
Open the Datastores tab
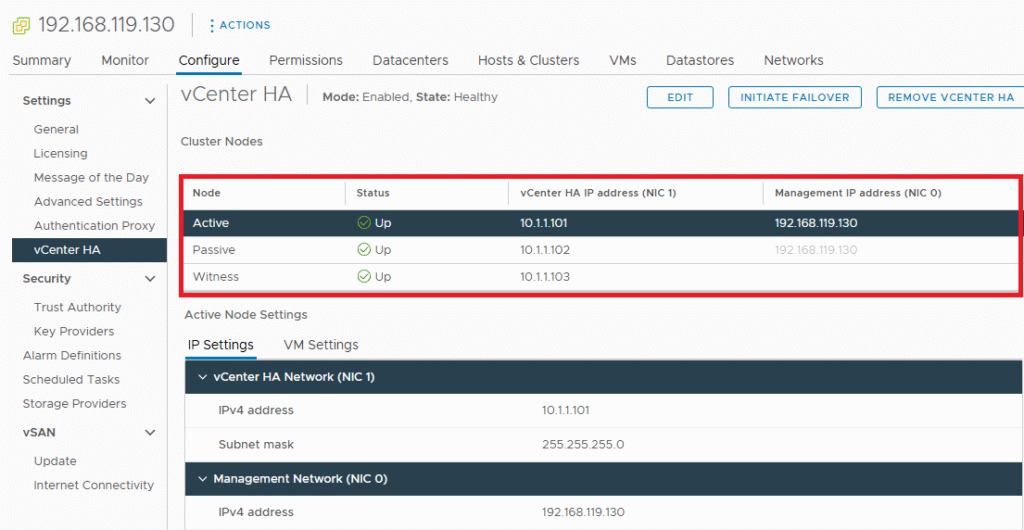pos(700,61)
